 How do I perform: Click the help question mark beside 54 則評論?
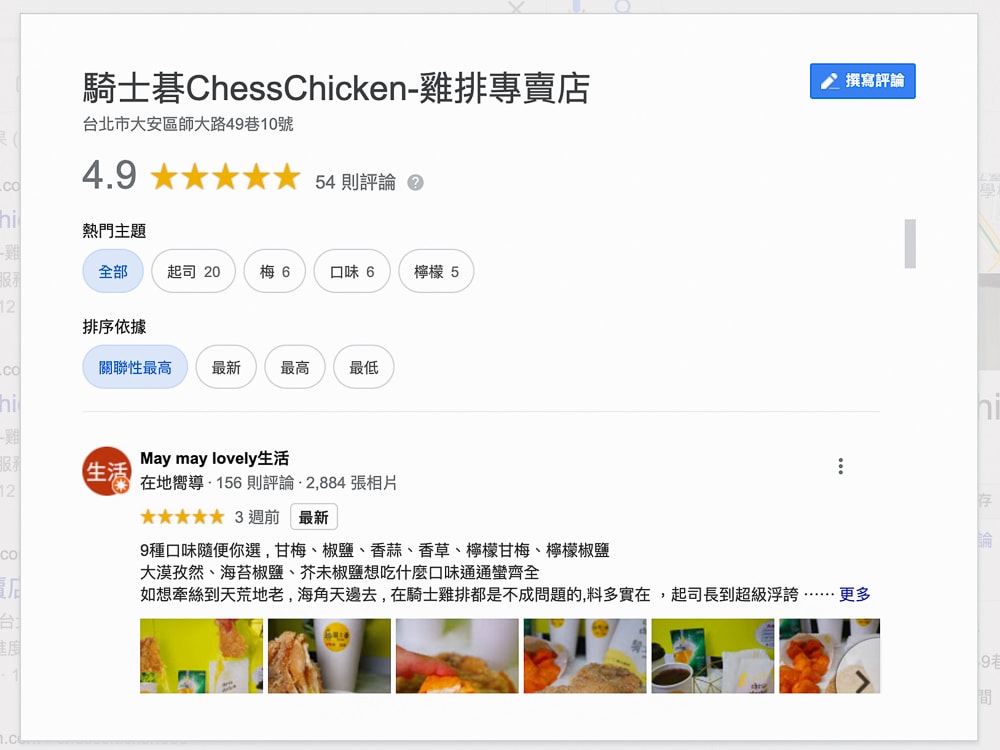[415, 183]
